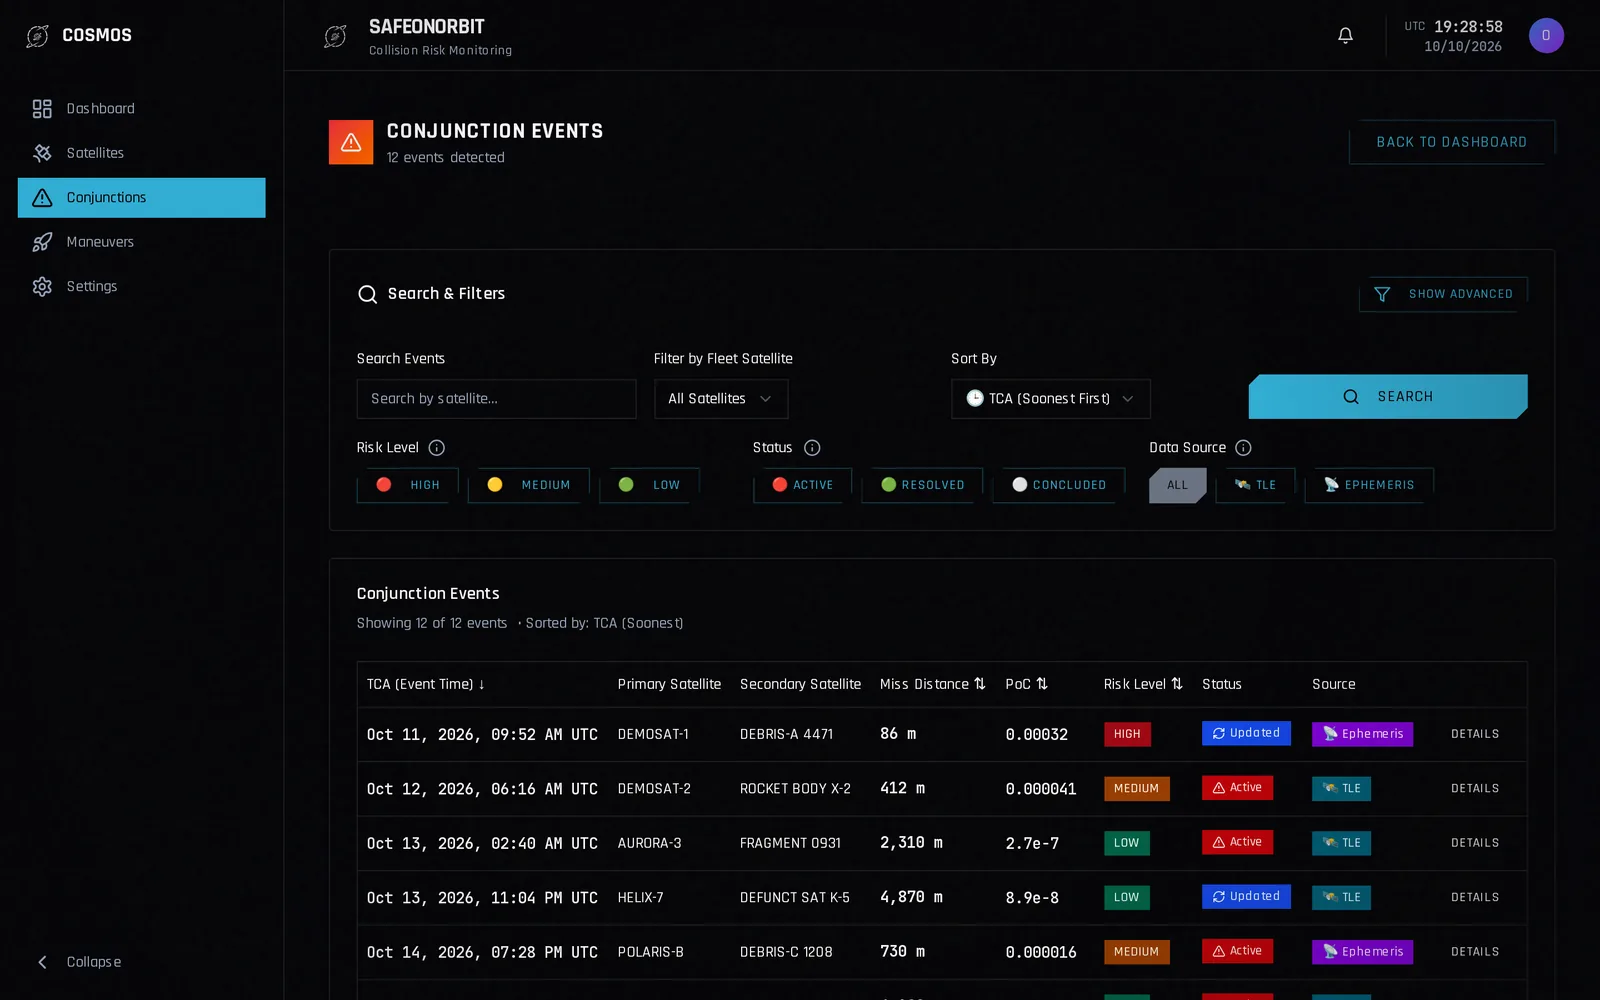
Task: Toggle LOW risk level filter
Action: pyautogui.click(x=650, y=485)
